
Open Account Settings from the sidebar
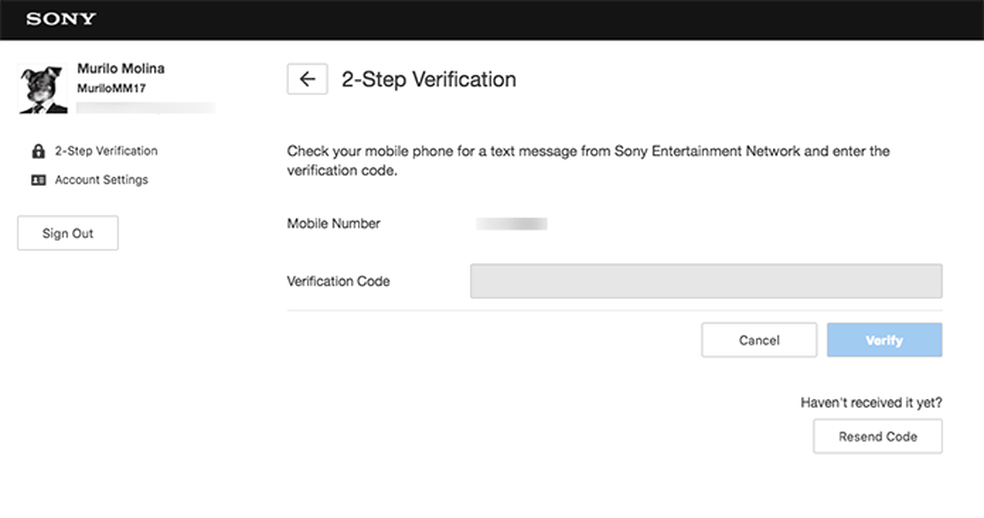pyautogui.click(x=101, y=180)
